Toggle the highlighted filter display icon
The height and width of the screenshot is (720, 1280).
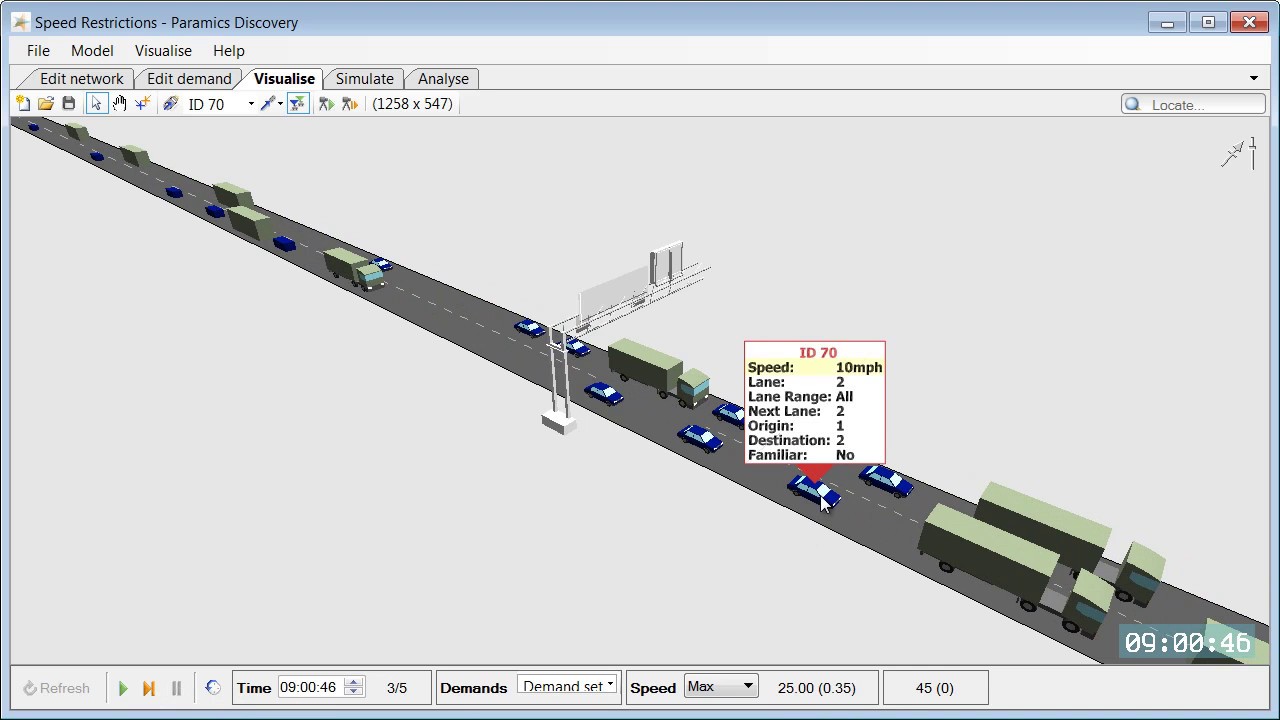pyautogui.click(x=298, y=103)
